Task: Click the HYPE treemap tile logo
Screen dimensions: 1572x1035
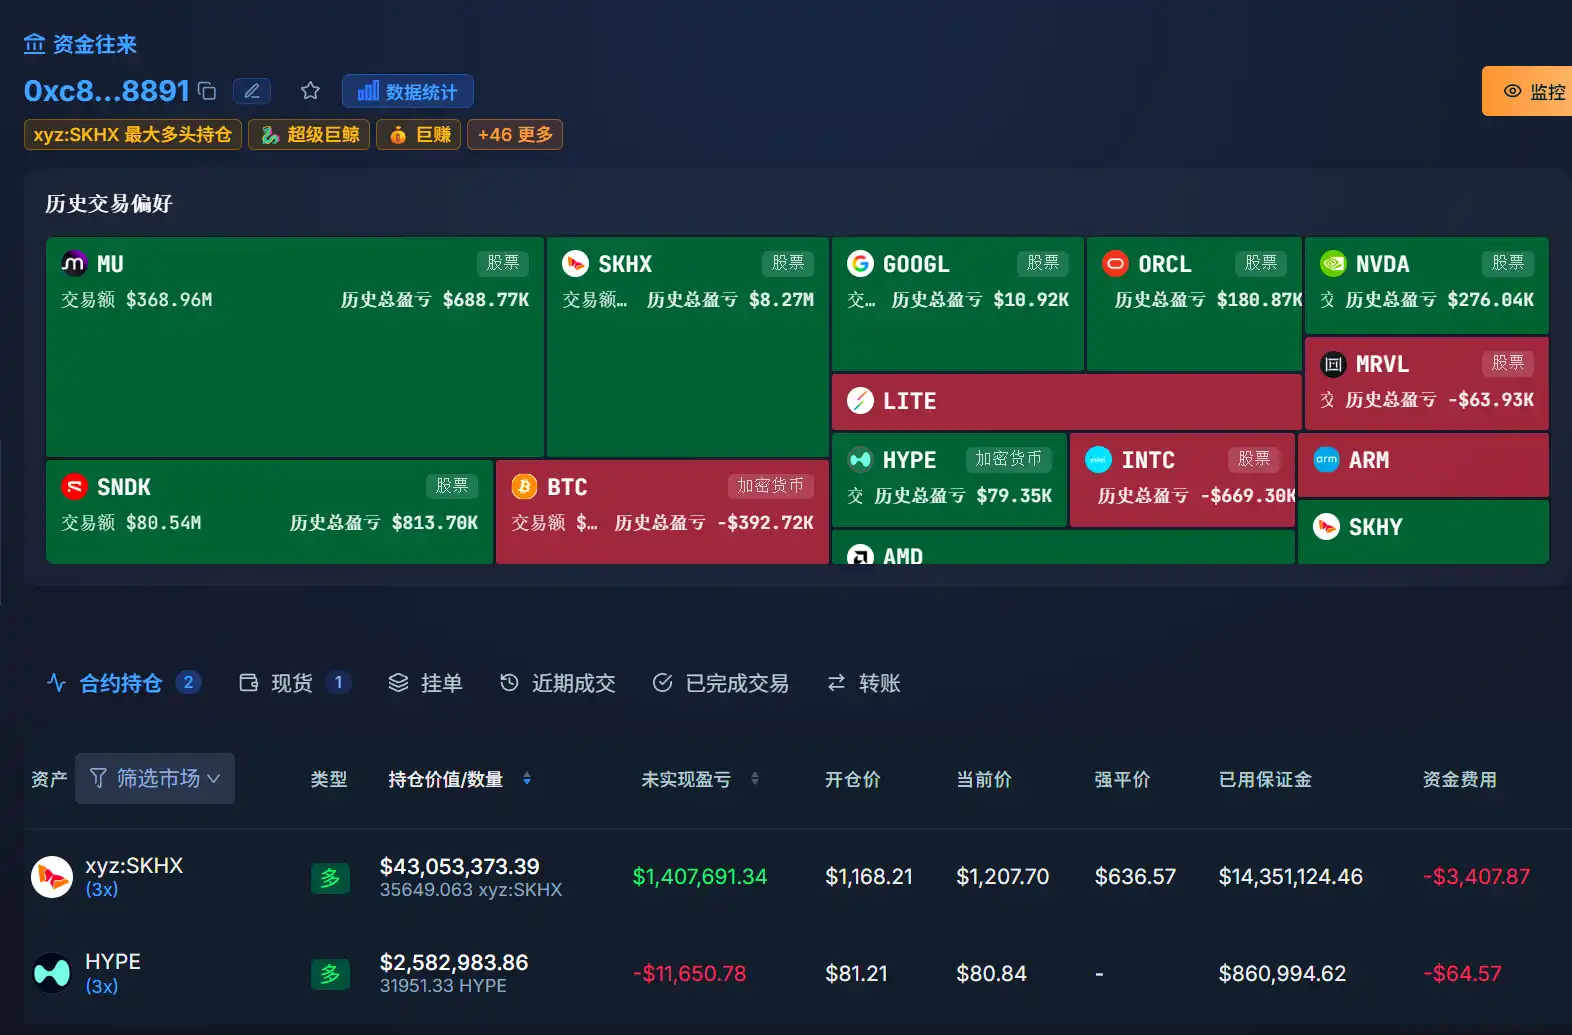Action: (x=860, y=460)
